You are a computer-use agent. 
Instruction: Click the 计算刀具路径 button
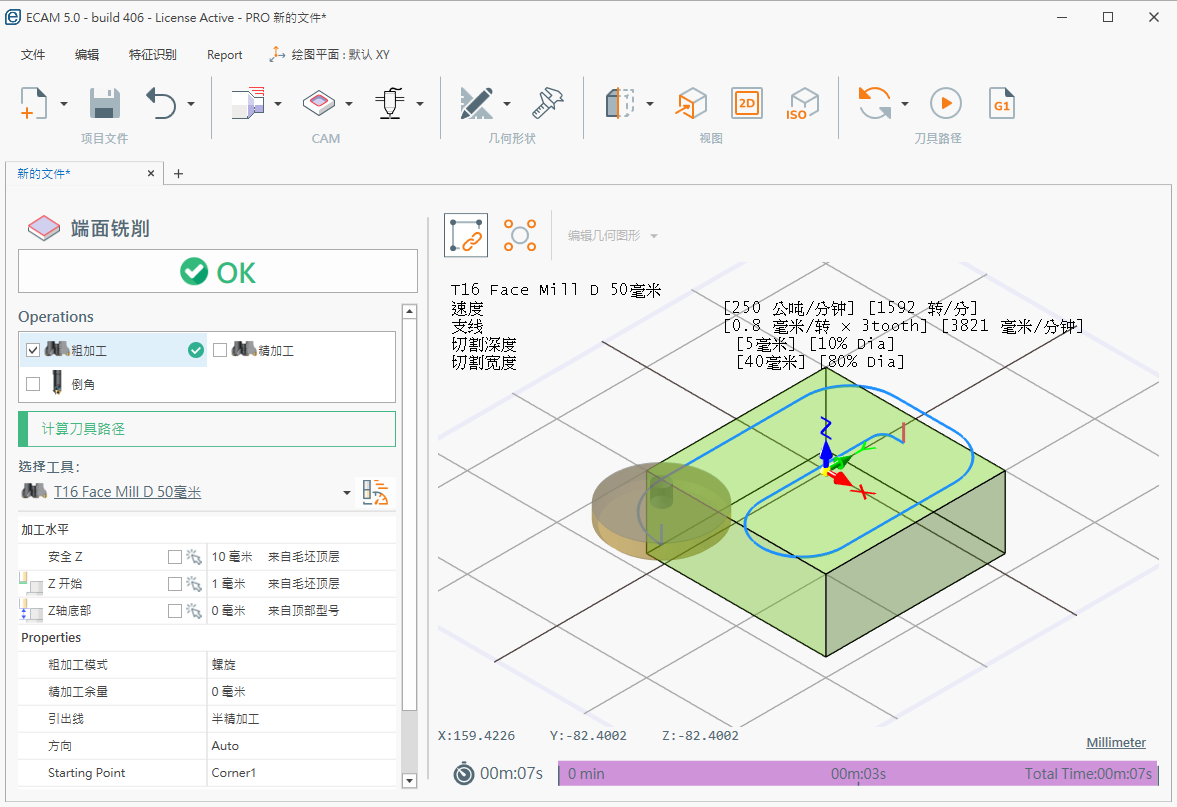coord(207,429)
